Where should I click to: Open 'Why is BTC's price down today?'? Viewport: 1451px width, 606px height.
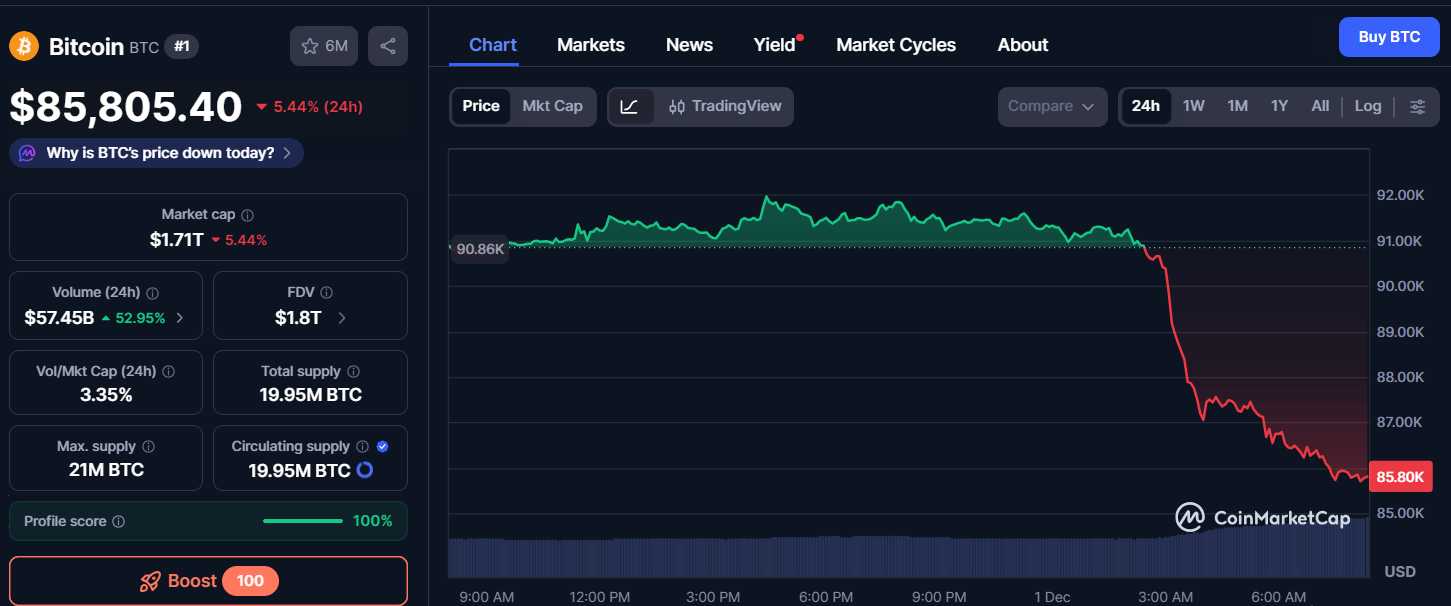click(157, 153)
